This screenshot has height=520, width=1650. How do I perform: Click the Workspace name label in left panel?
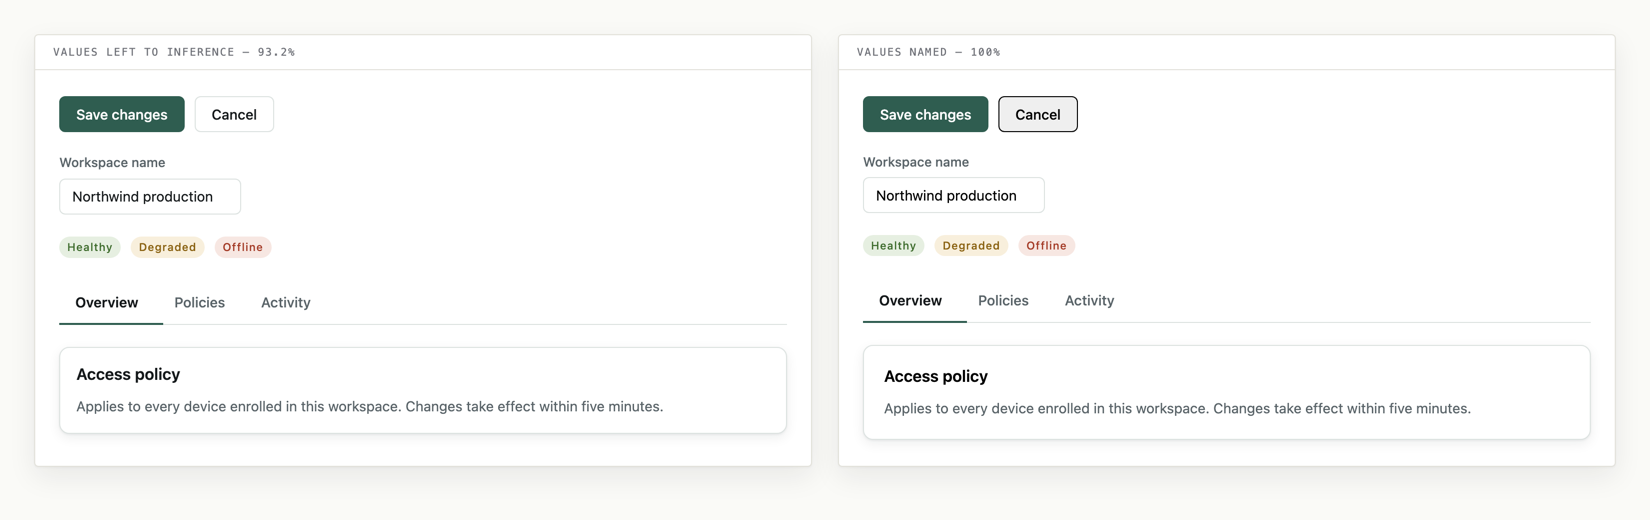[x=112, y=162]
